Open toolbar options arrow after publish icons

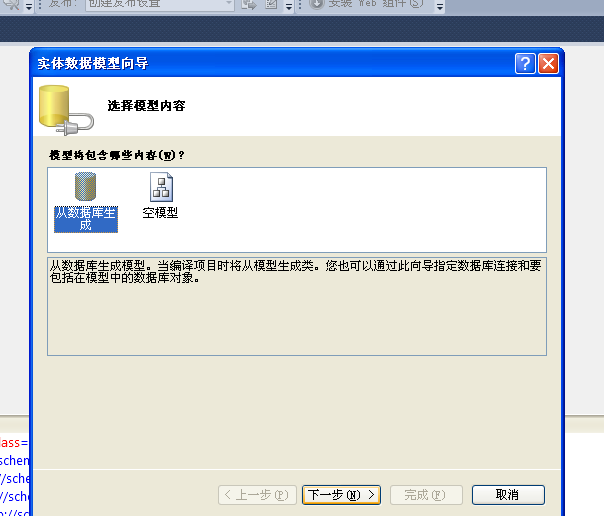[289, 6]
